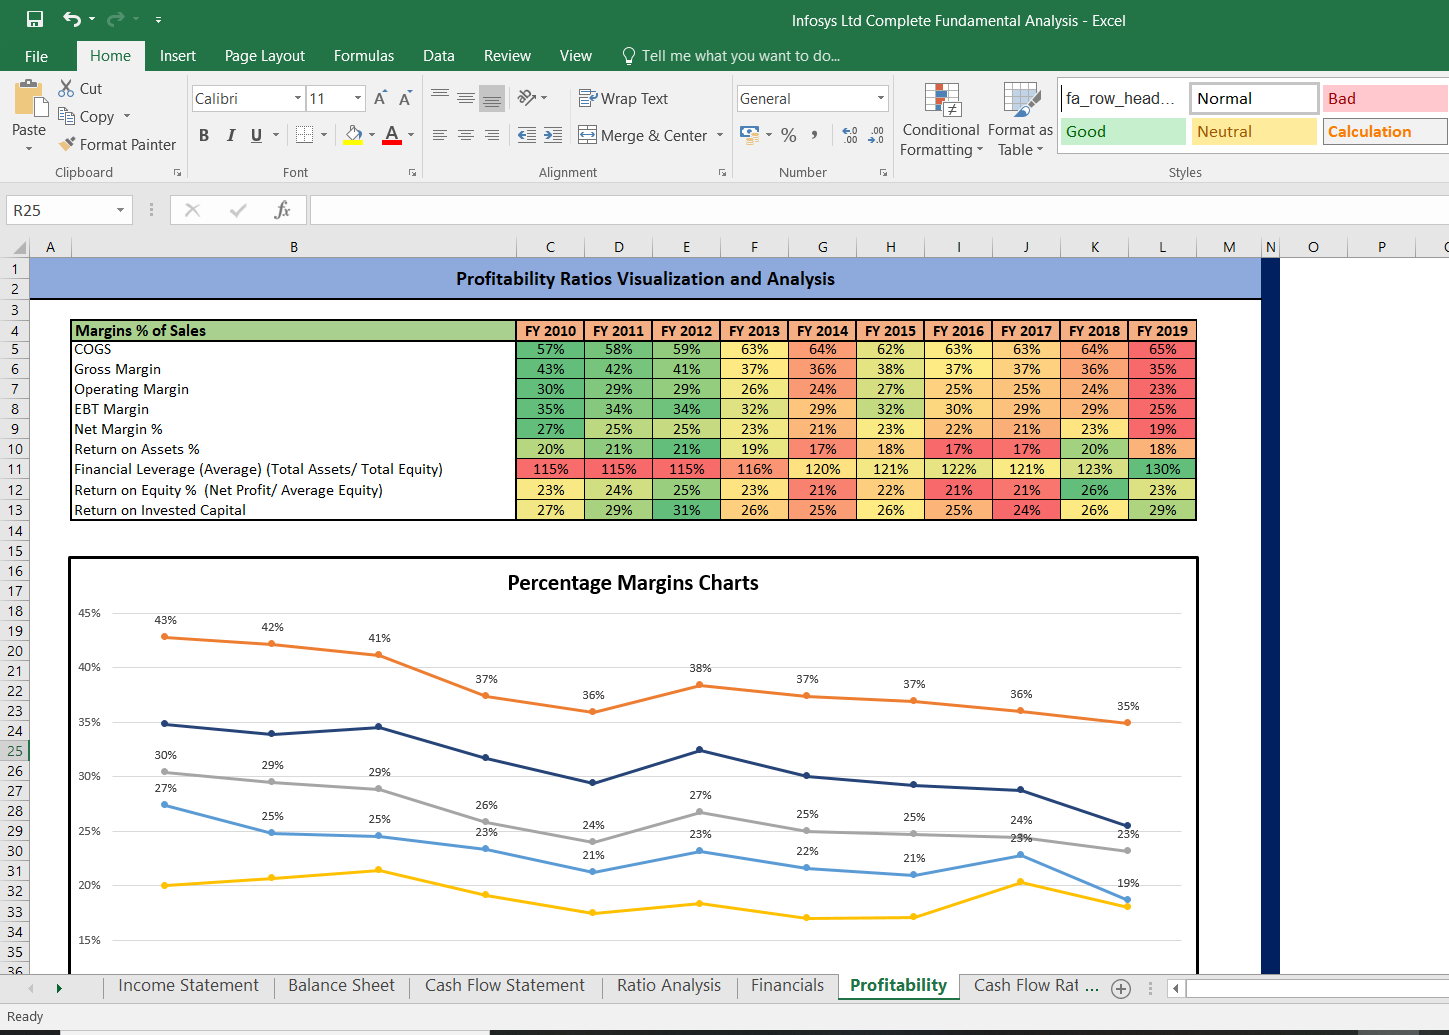The width and height of the screenshot is (1449, 1035).
Task: Click Increase Decimal icon
Action: point(850,135)
